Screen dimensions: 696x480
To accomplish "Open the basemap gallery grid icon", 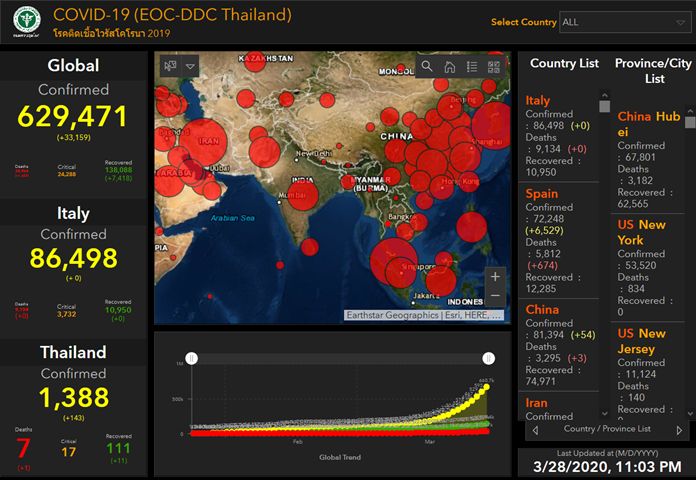I will click(493, 66).
